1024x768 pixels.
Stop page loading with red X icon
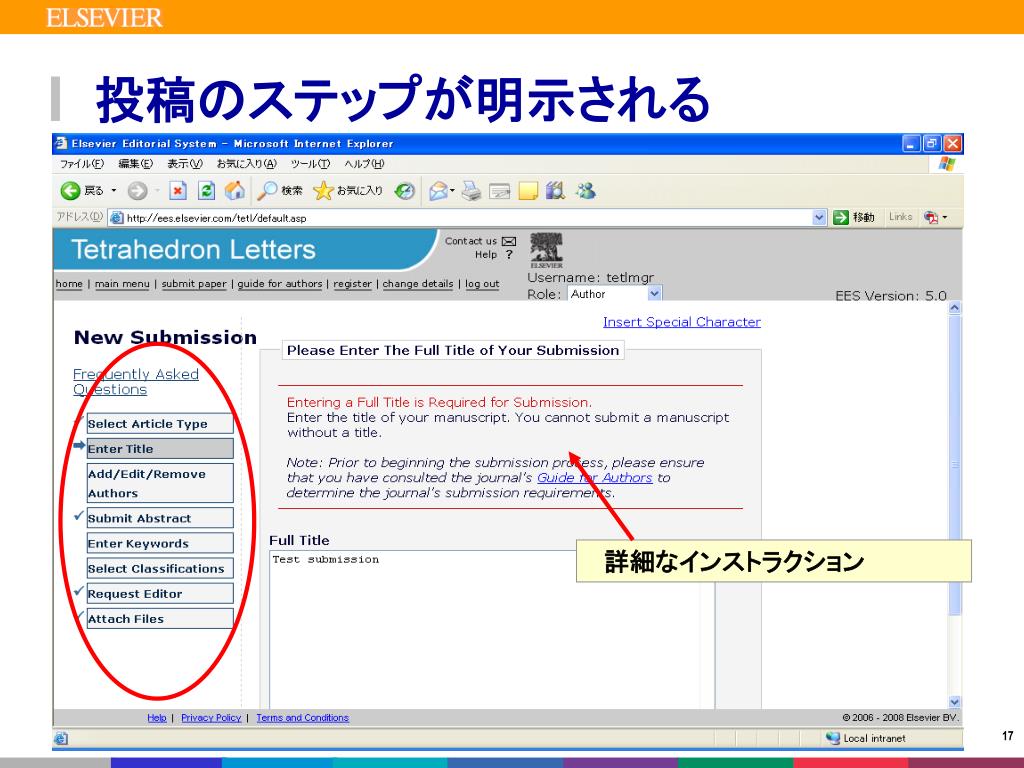tap(178, 191)
